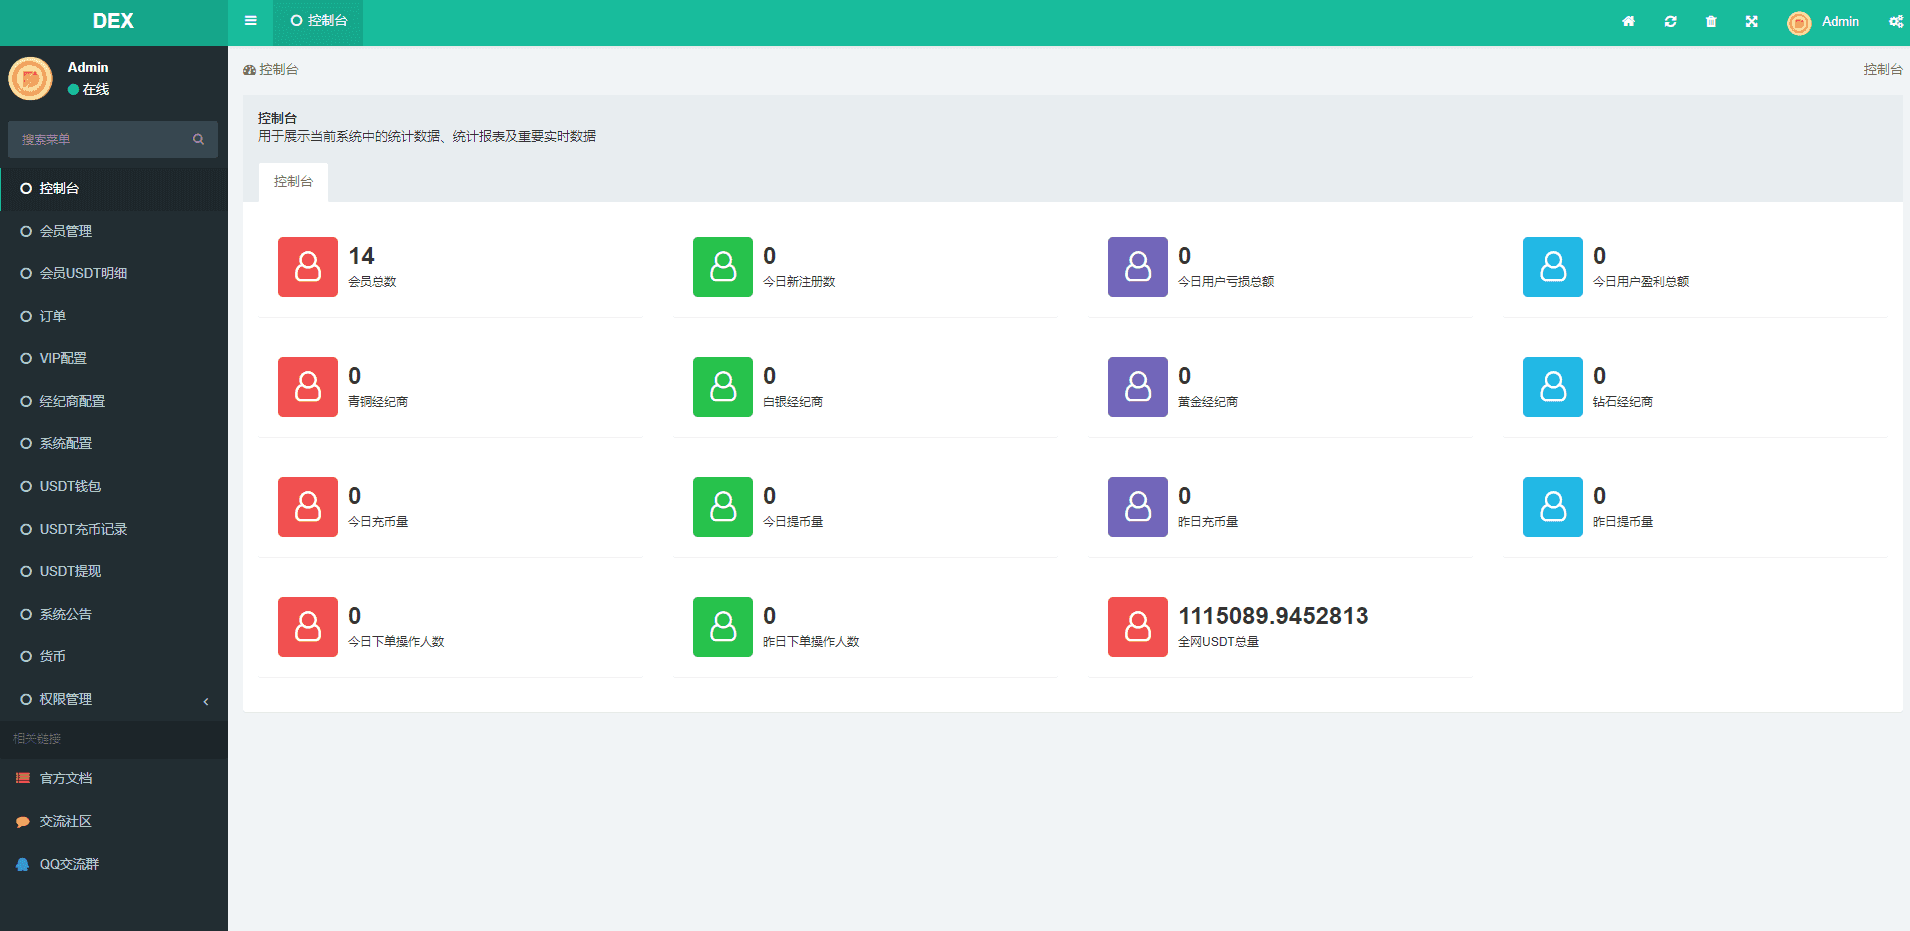
Task: Click the 搜索菜单 search field
Action: coord(100,139)
